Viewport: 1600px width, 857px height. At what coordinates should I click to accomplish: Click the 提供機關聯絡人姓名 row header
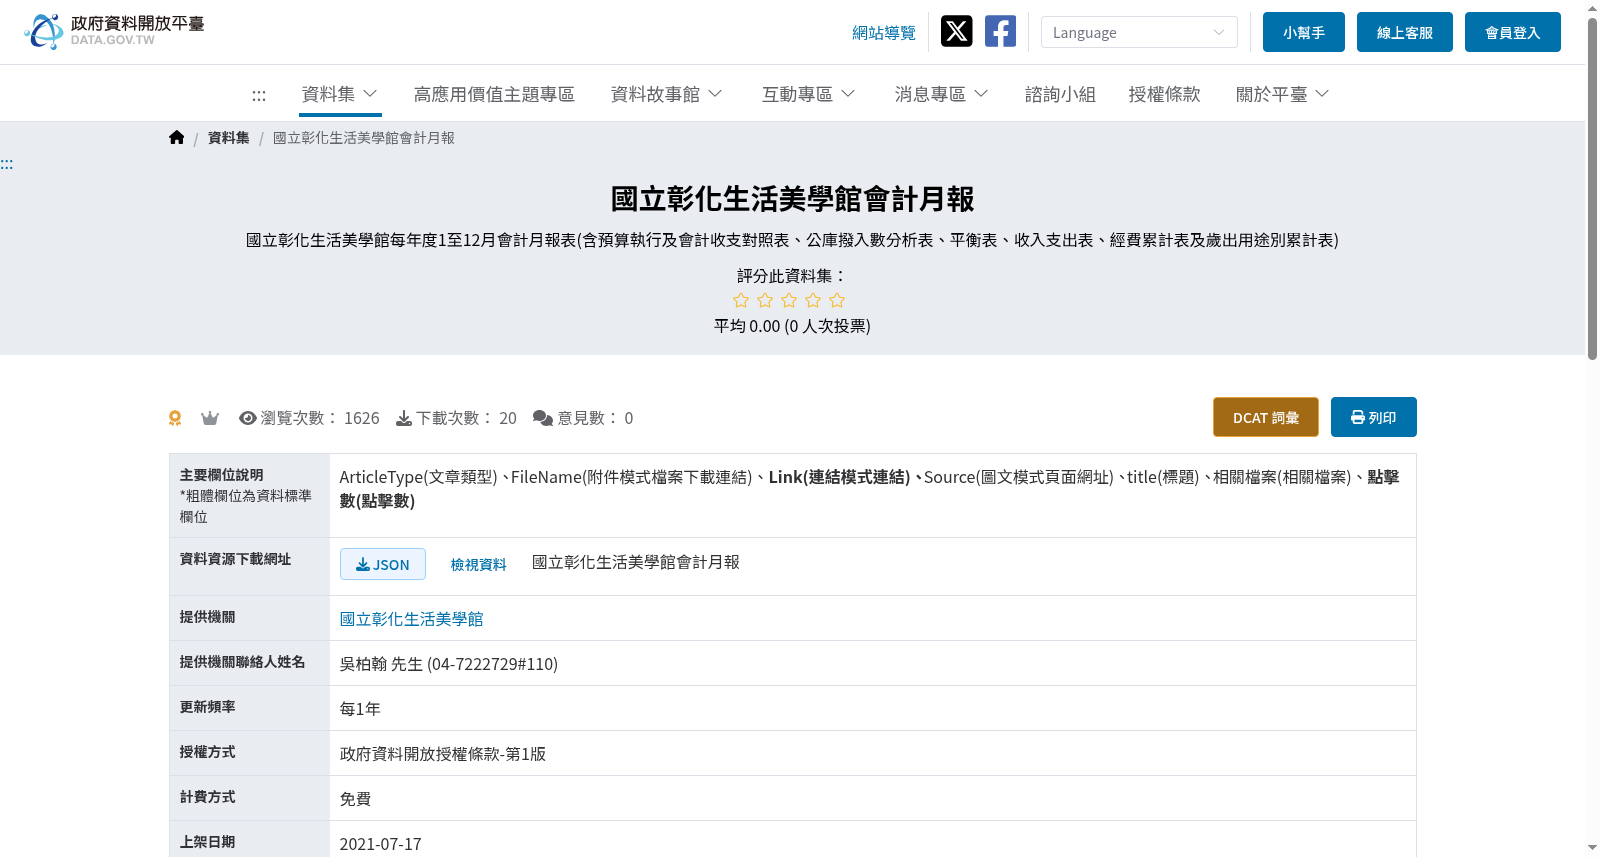(x=242, y=662)
